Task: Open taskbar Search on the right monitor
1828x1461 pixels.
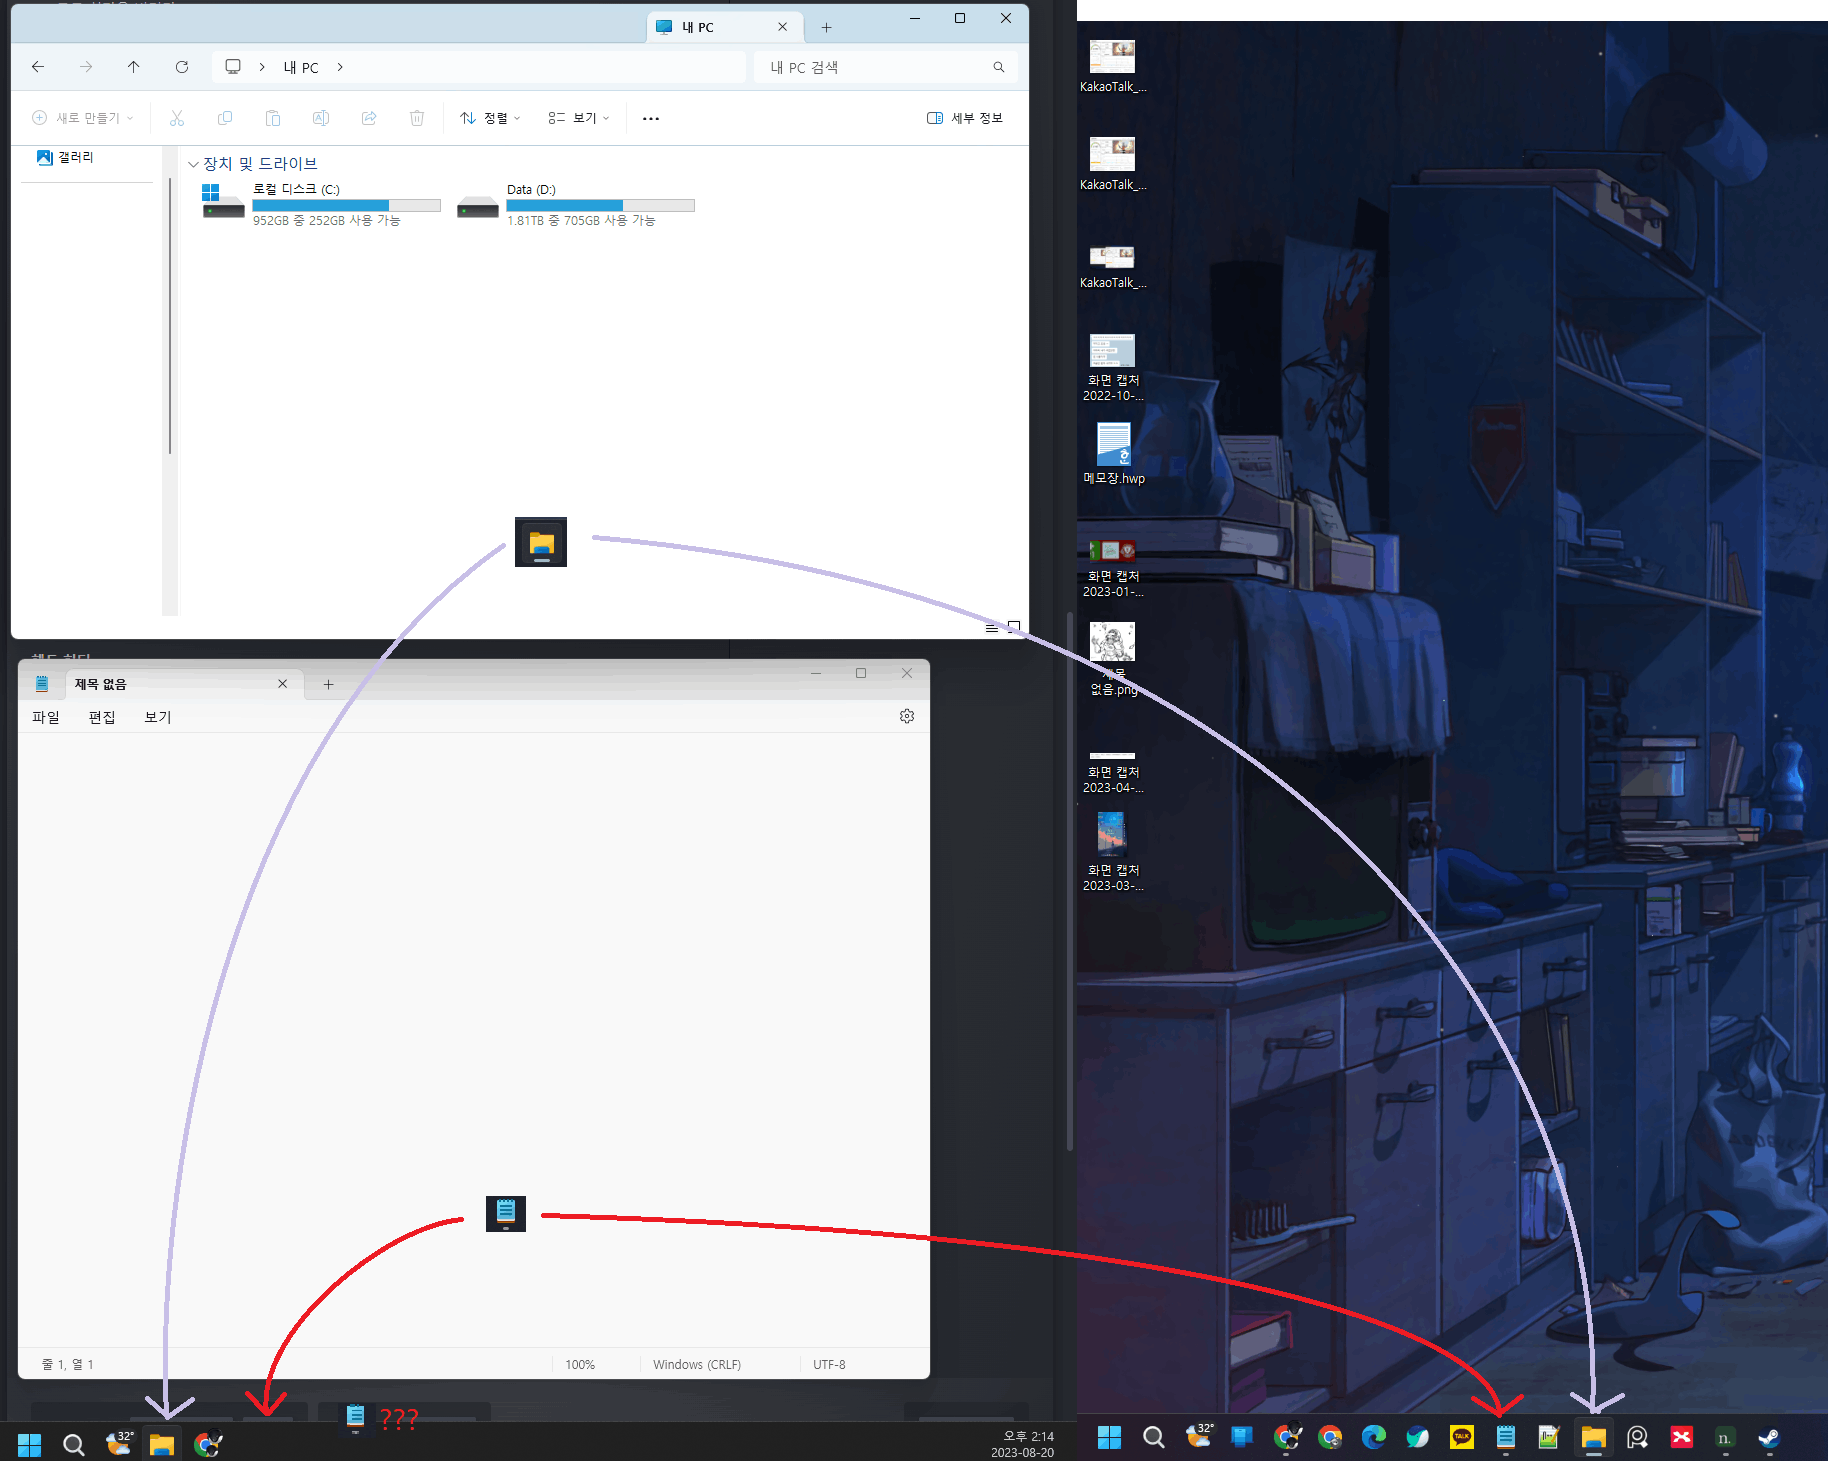Action: tap(1154, 1437)
